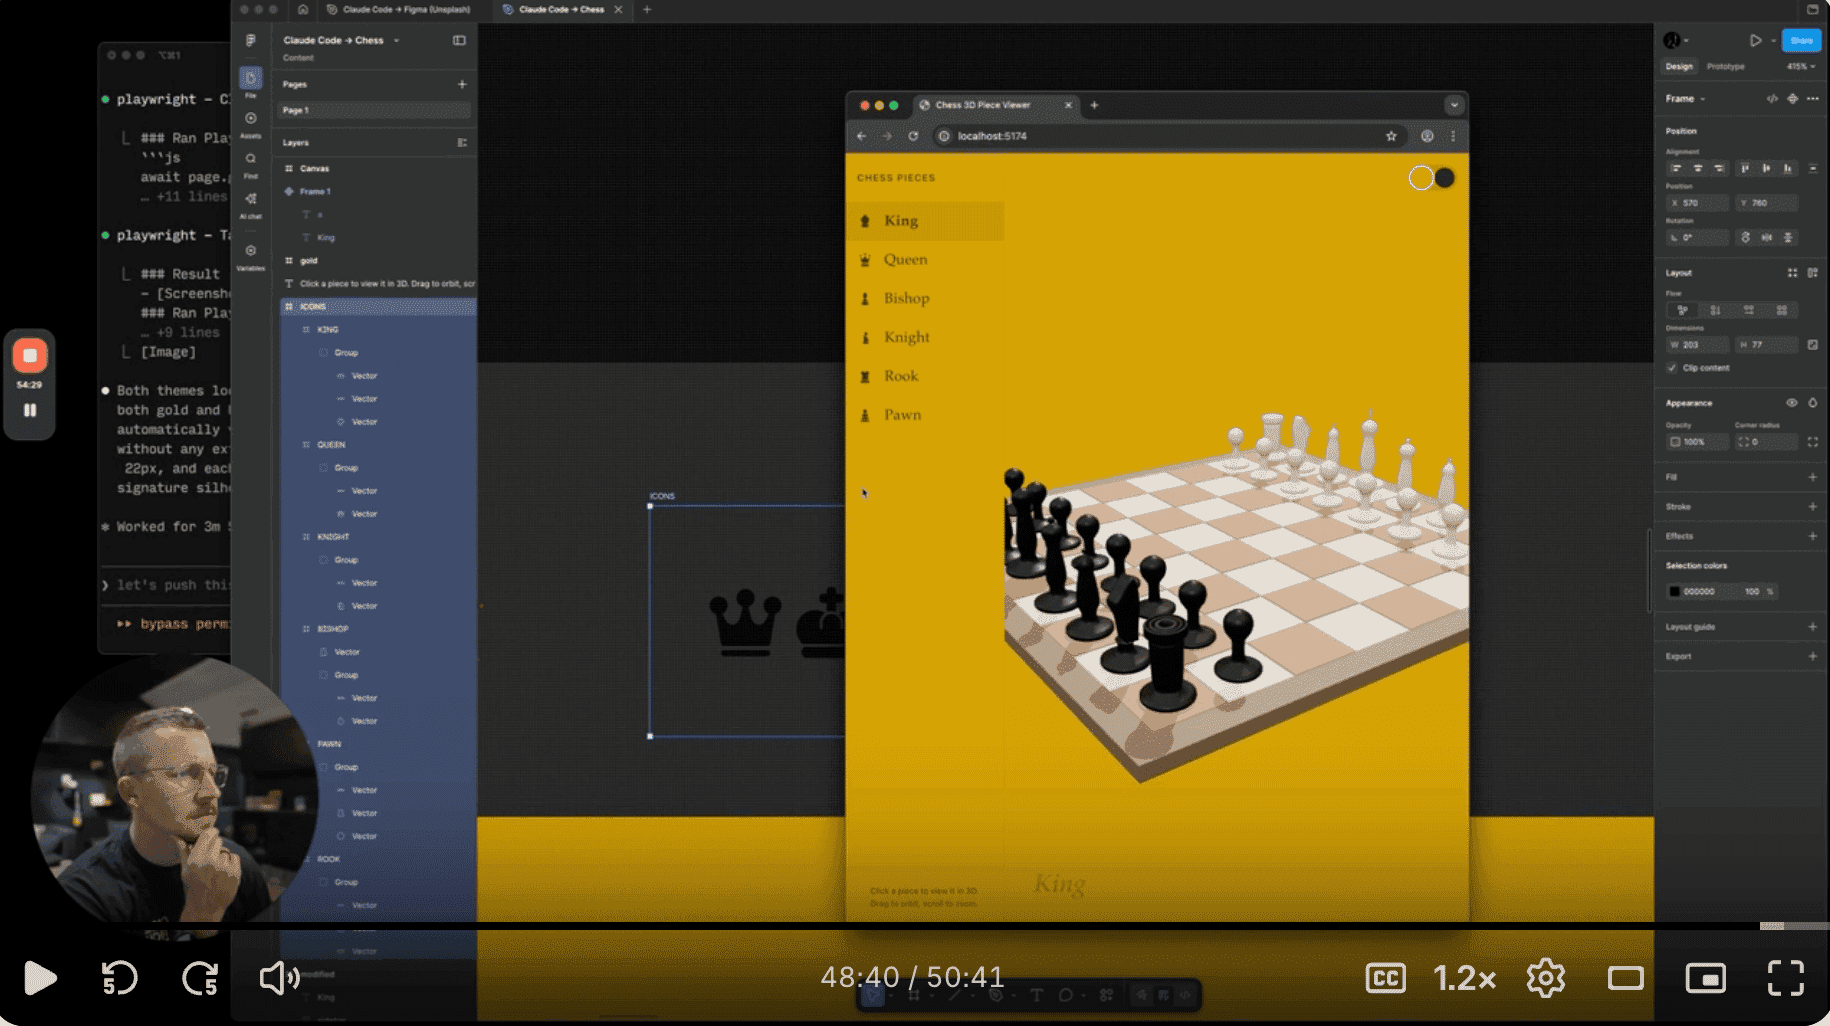Go to Figma home icon in tab bar
1830x1026 pixels.
[303, 9]
